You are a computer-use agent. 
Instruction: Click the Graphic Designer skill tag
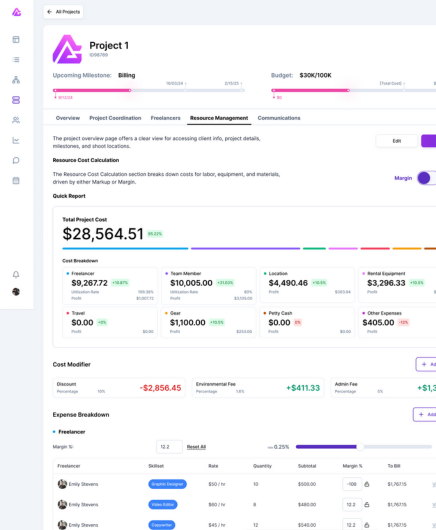[167, 484]
